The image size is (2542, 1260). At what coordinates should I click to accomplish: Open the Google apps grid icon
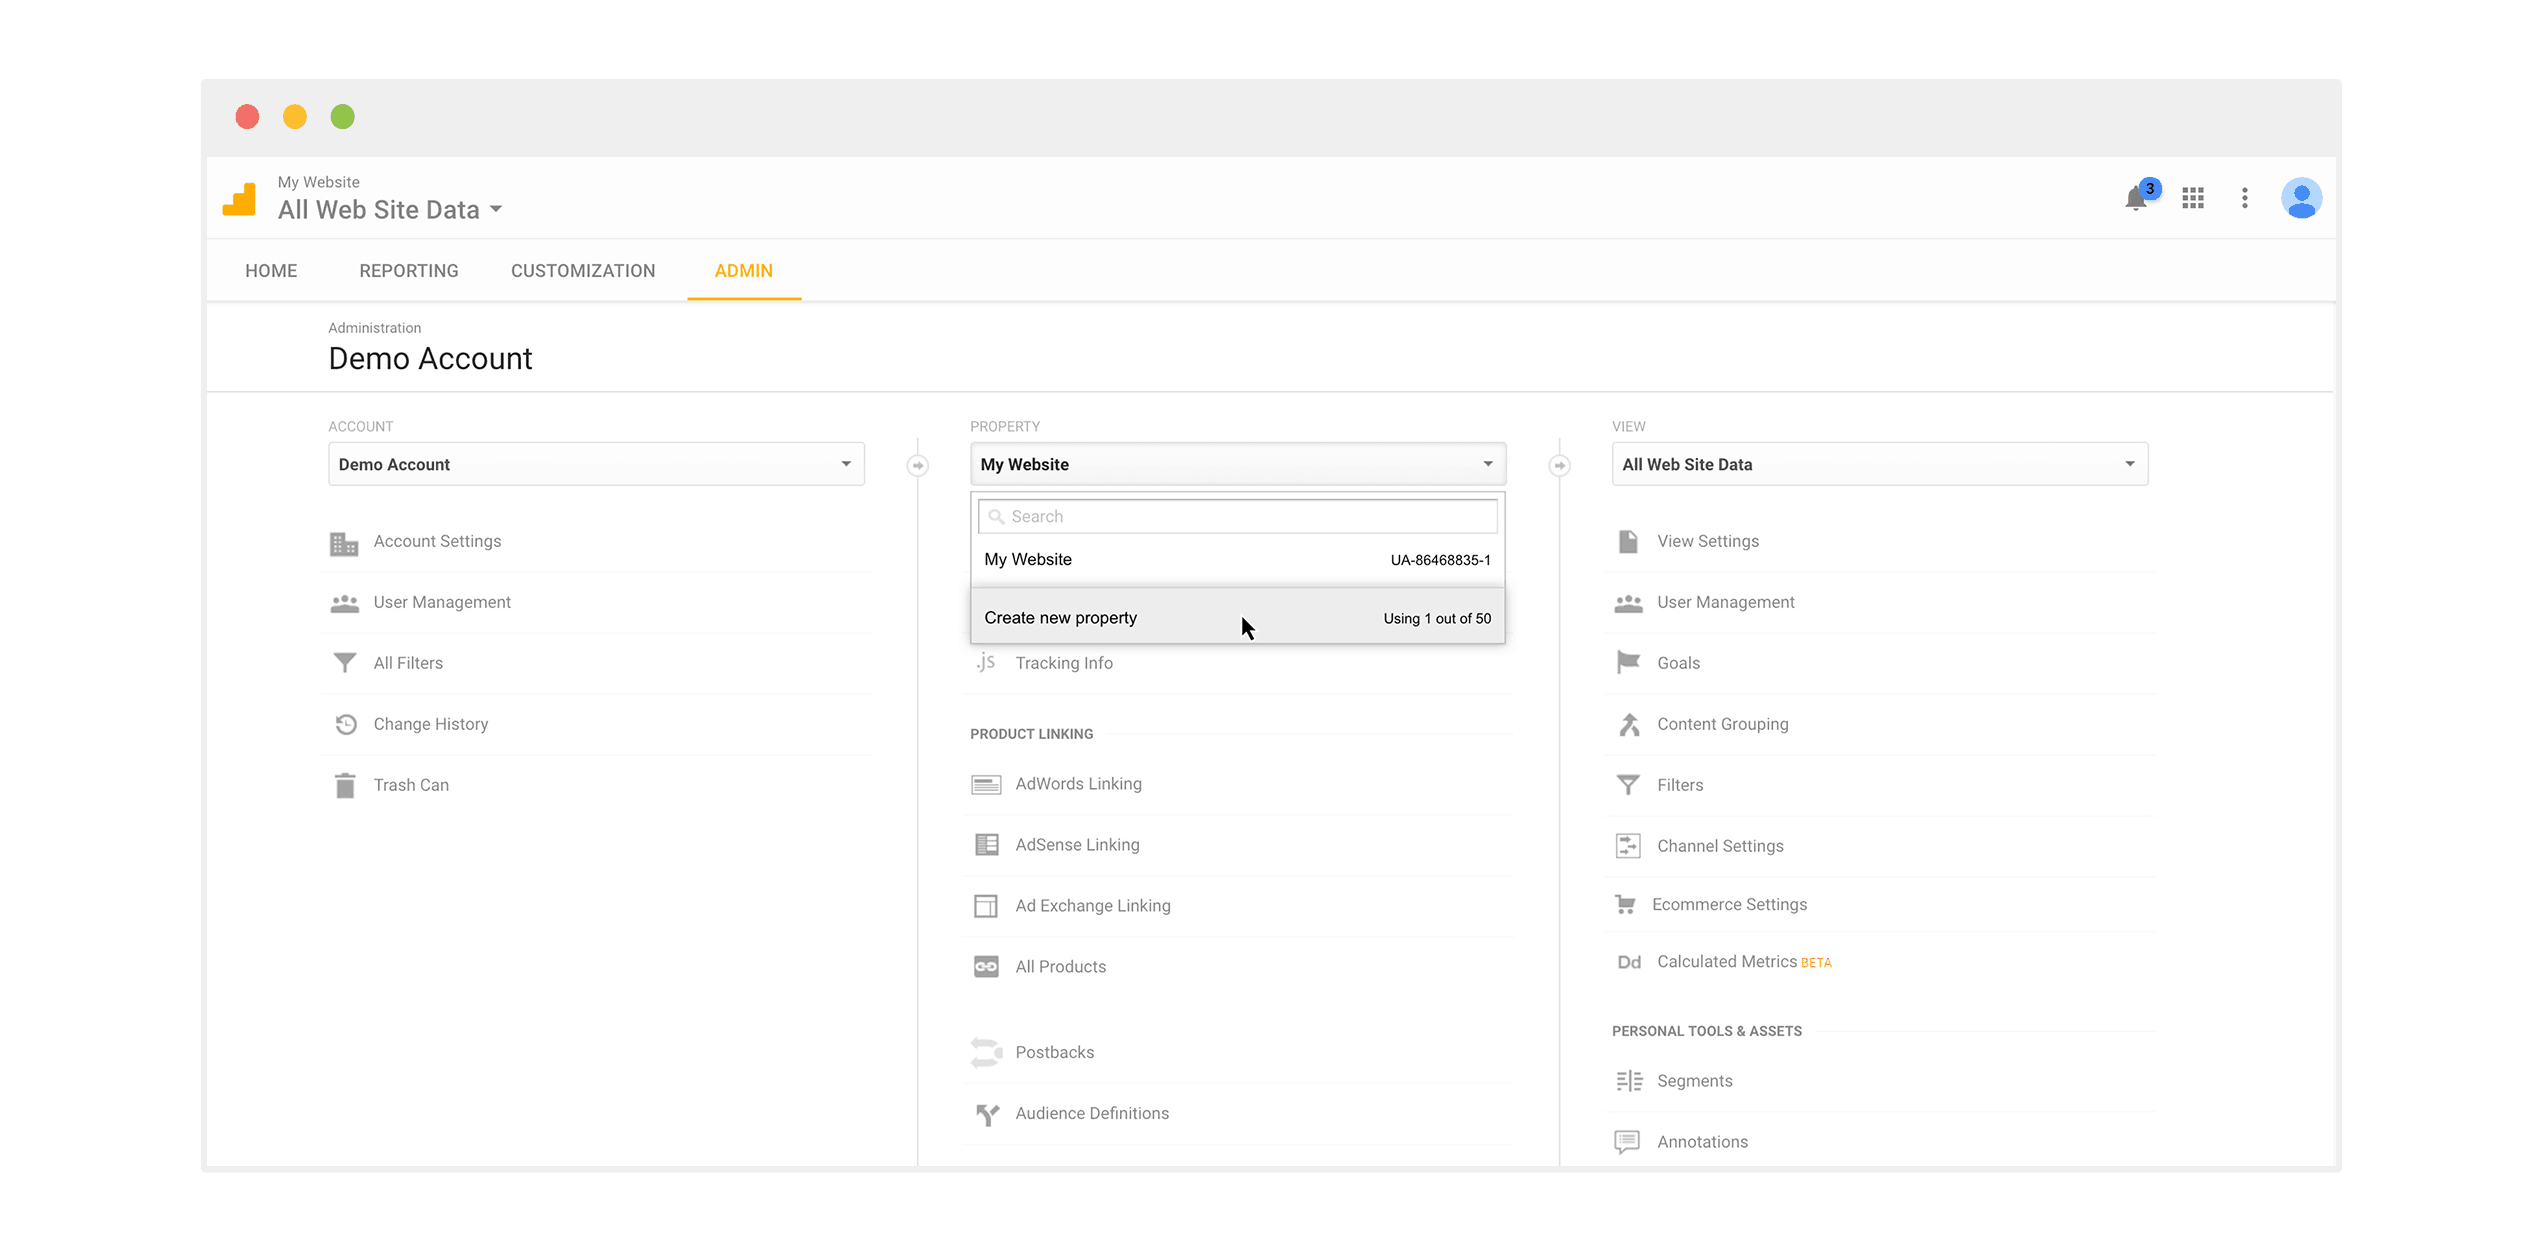[x=2193, y=198]
